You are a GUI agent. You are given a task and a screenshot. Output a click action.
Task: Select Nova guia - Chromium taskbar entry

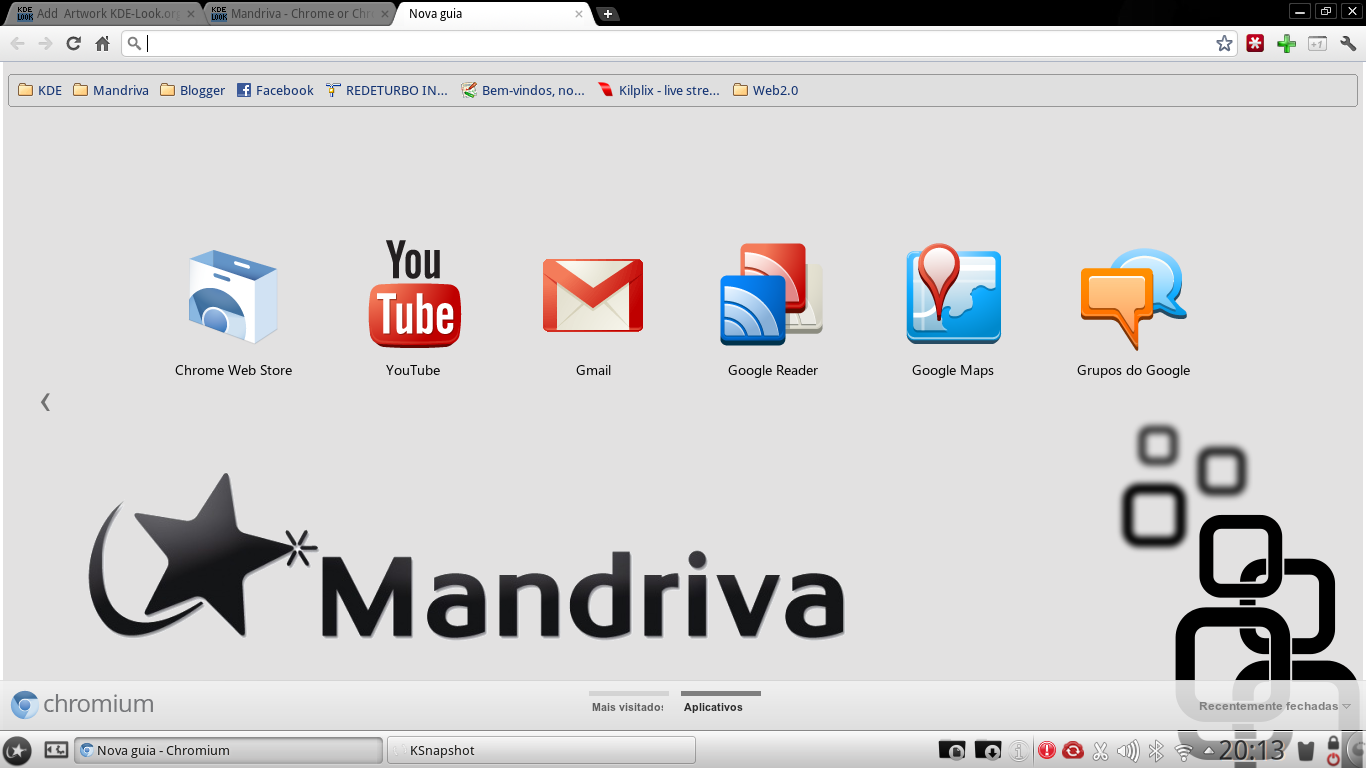229,750
